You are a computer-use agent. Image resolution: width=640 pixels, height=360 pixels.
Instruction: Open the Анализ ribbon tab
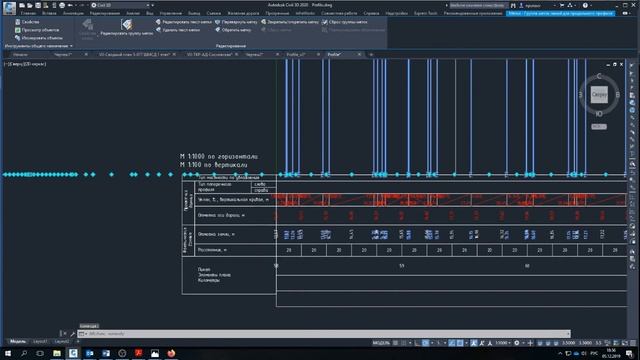(133, 13)
